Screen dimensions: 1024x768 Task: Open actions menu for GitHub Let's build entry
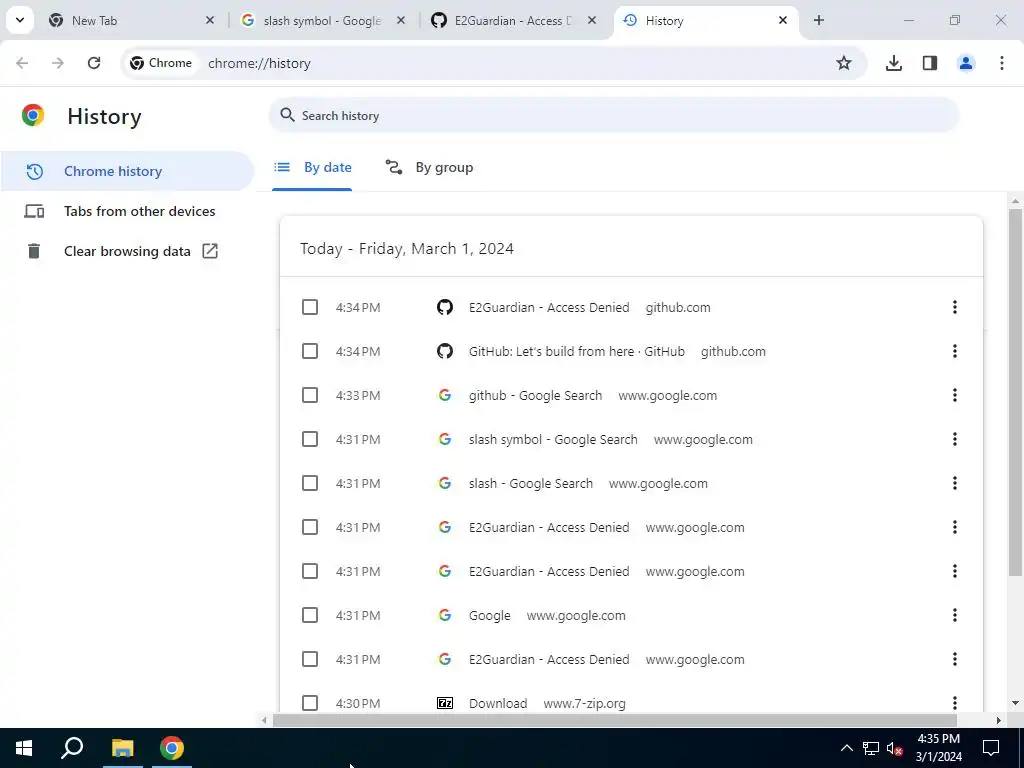click(x=955, y=351)
